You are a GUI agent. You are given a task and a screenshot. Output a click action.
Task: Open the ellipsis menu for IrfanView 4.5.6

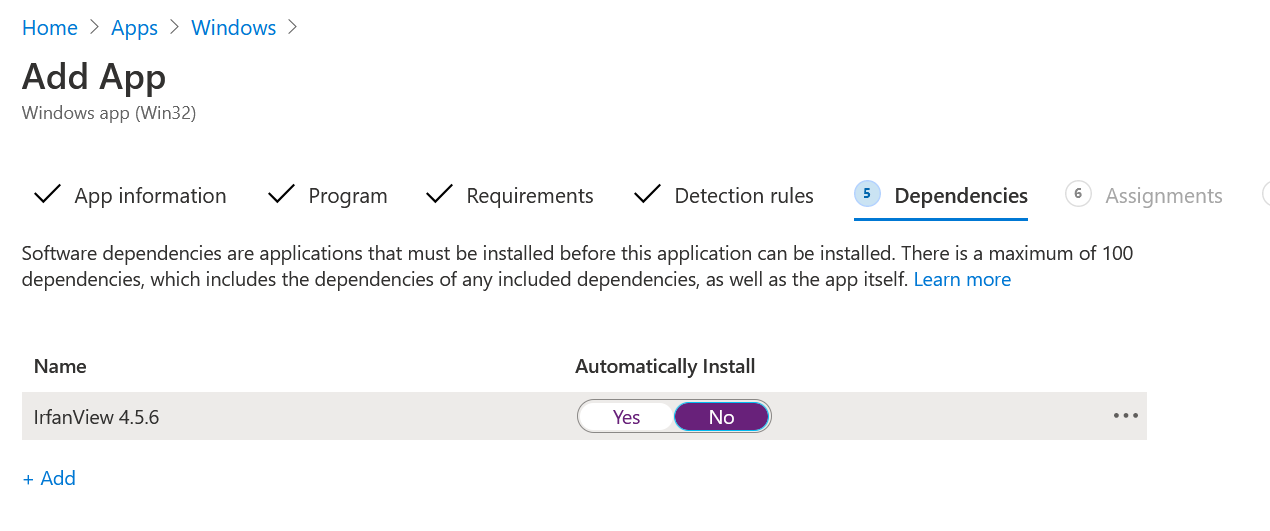tap(1125, 416)
